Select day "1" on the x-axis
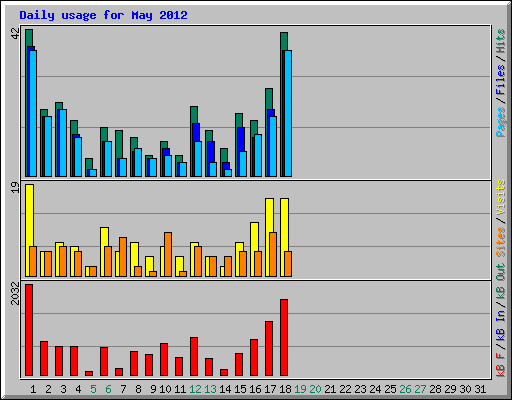 point(33,389)
